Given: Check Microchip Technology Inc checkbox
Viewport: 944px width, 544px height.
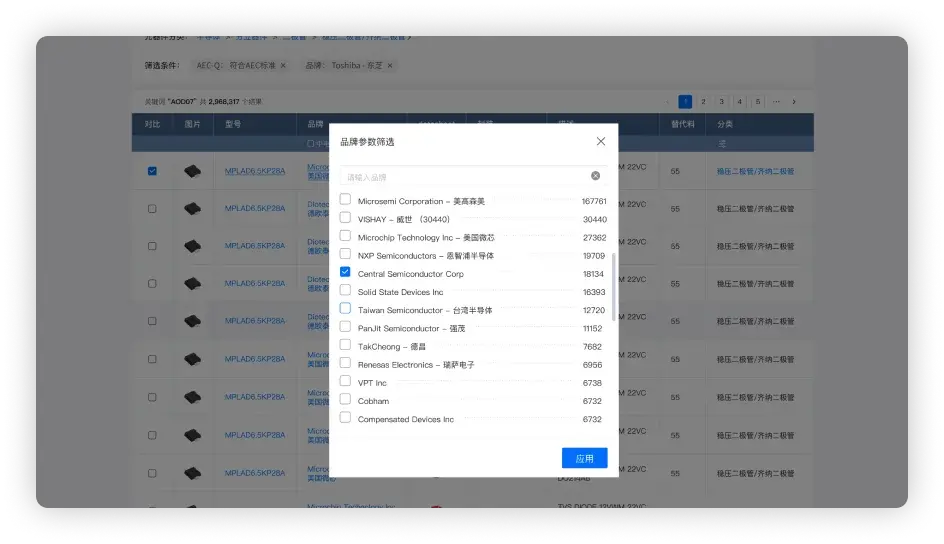Looking at the screenshot, I should [x=345, y=235].
